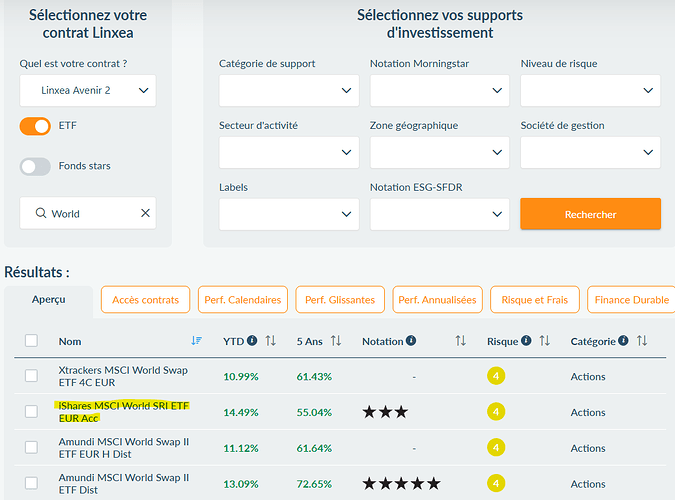675x500 pixels.
Task: Switch to the Risque et Frais tab
Action: pyautogui.click(x=535, y=300)
